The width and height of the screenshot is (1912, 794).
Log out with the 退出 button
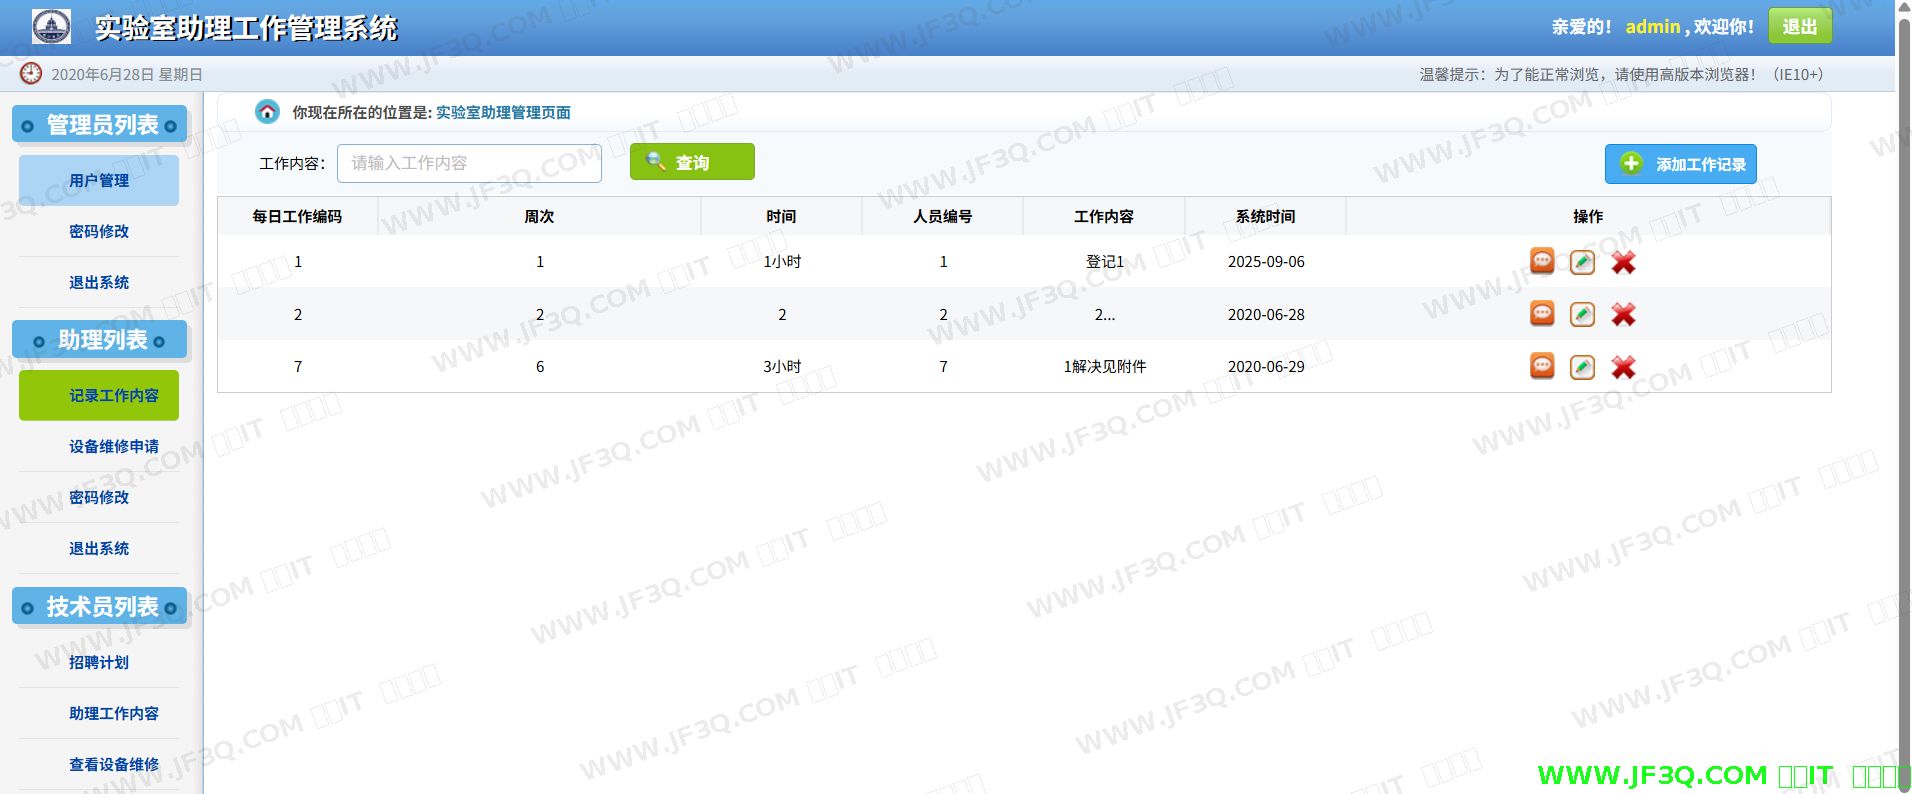1799,27
